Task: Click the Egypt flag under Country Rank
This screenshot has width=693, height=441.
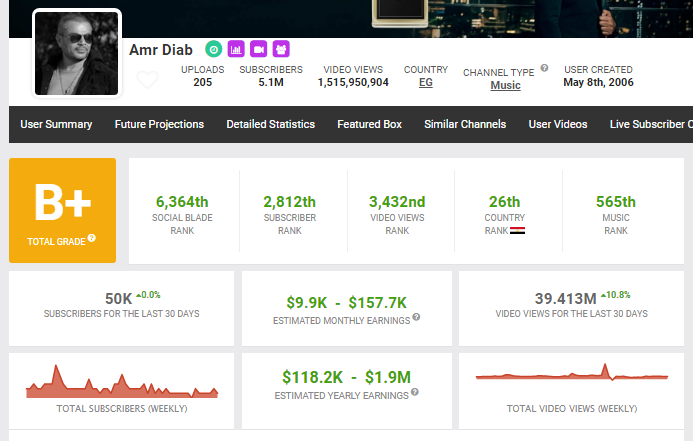Action: coord(518,231)
